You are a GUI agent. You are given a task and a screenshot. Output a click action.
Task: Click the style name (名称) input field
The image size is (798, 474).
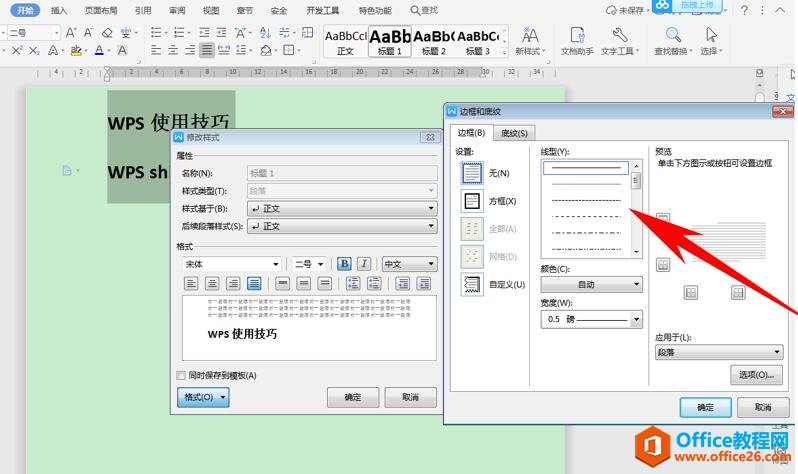[x=342, y=173]
